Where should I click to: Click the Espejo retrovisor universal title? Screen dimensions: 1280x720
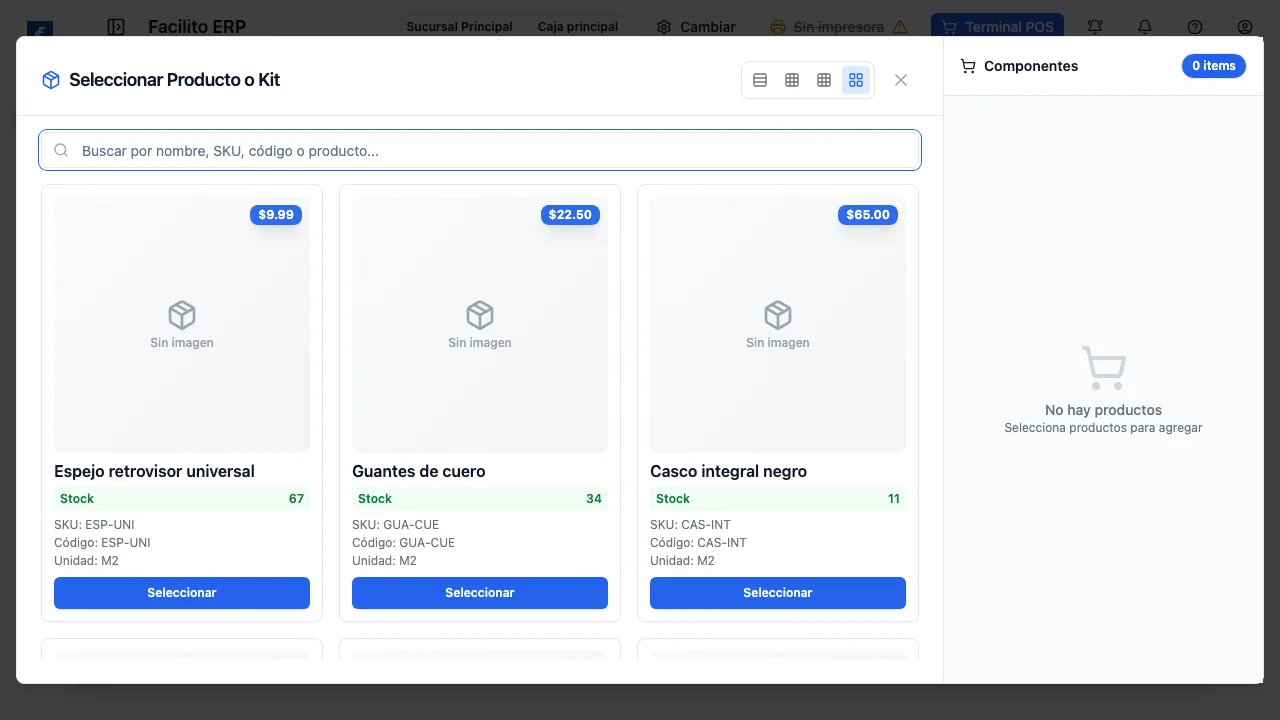tap(154, 471)
